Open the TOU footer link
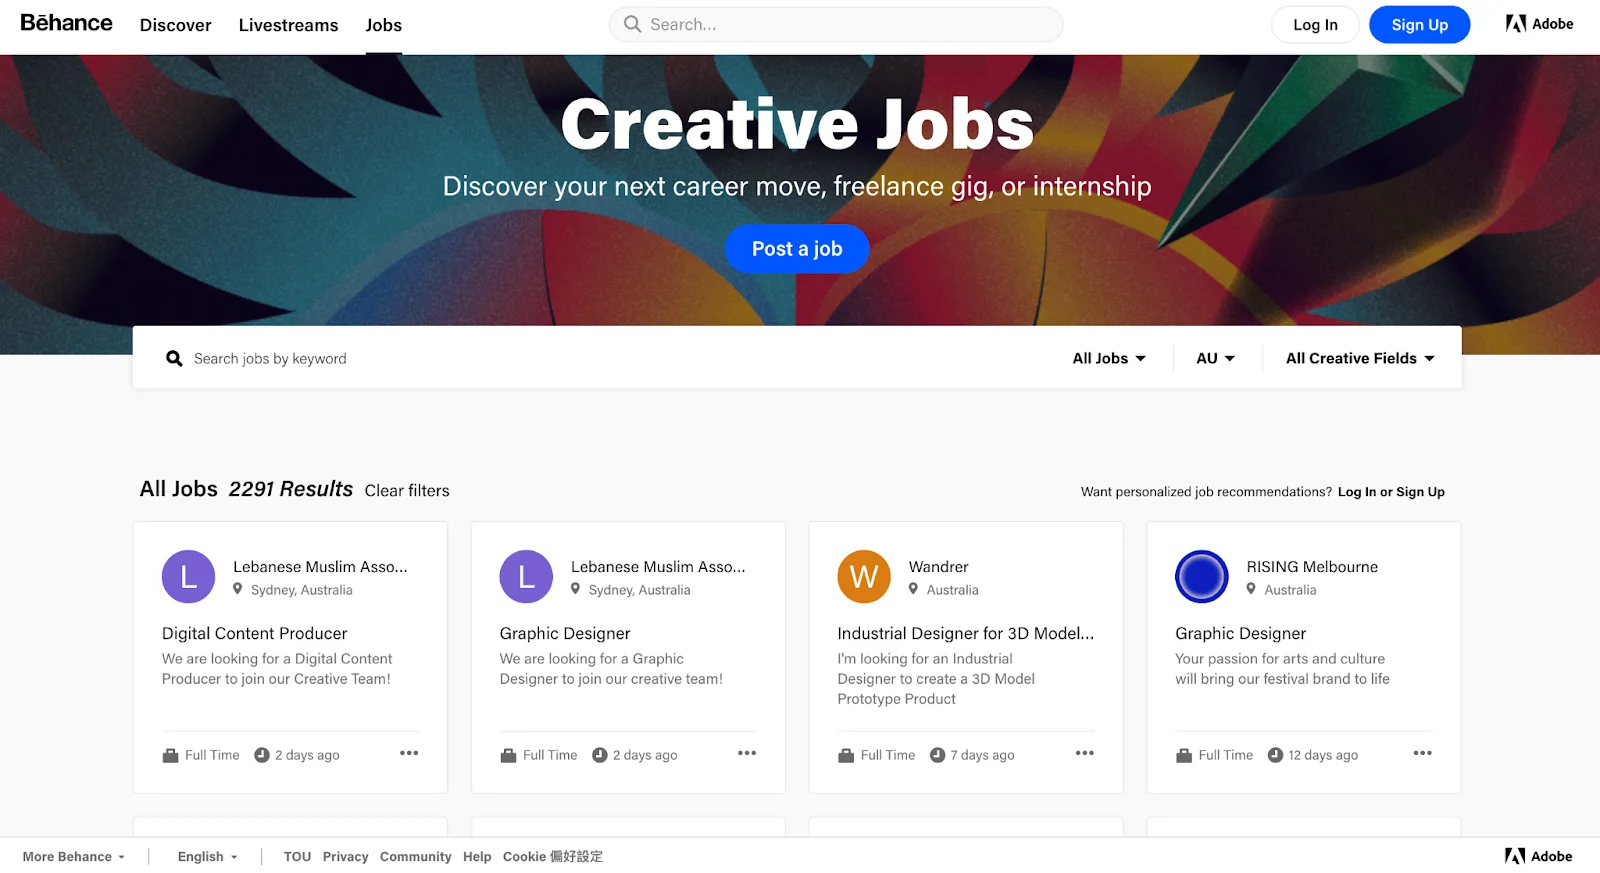 pos(297,857)
